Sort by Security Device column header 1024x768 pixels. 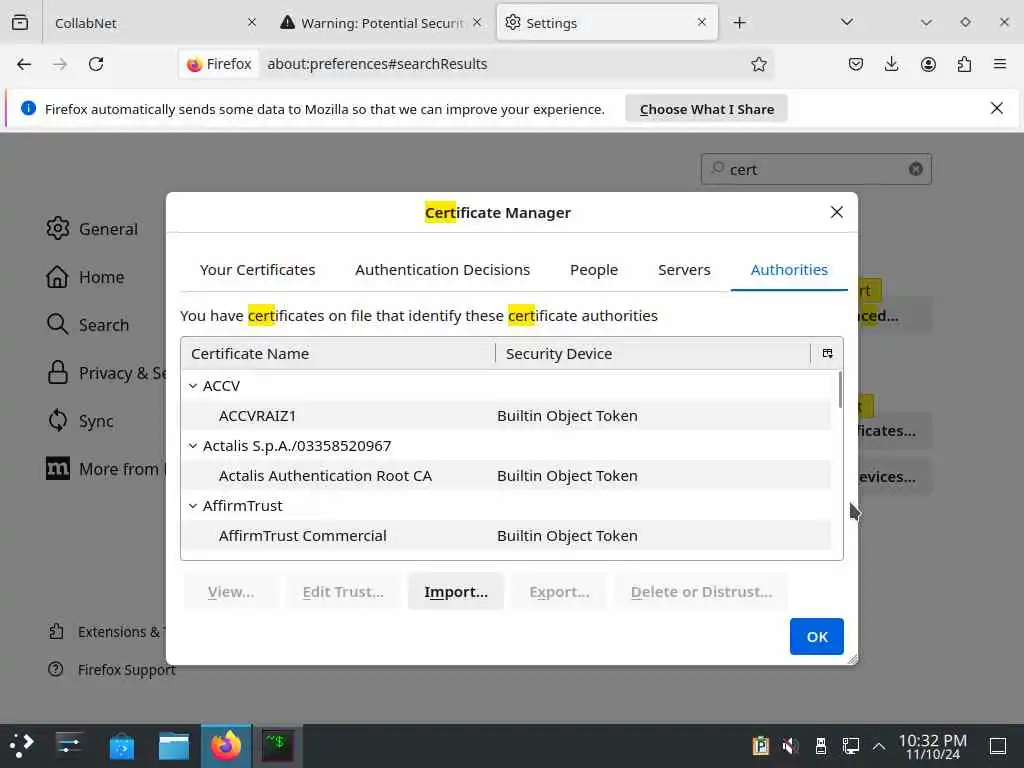[652, 353]
